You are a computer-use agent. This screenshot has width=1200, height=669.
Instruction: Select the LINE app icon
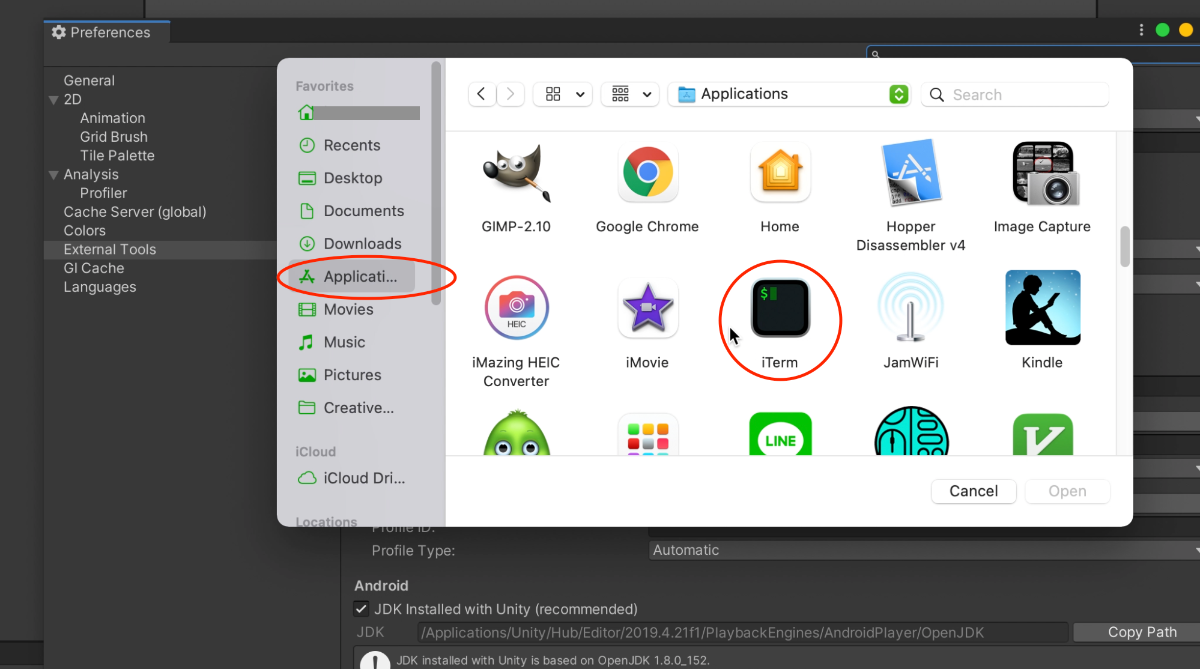coord(780,435)
